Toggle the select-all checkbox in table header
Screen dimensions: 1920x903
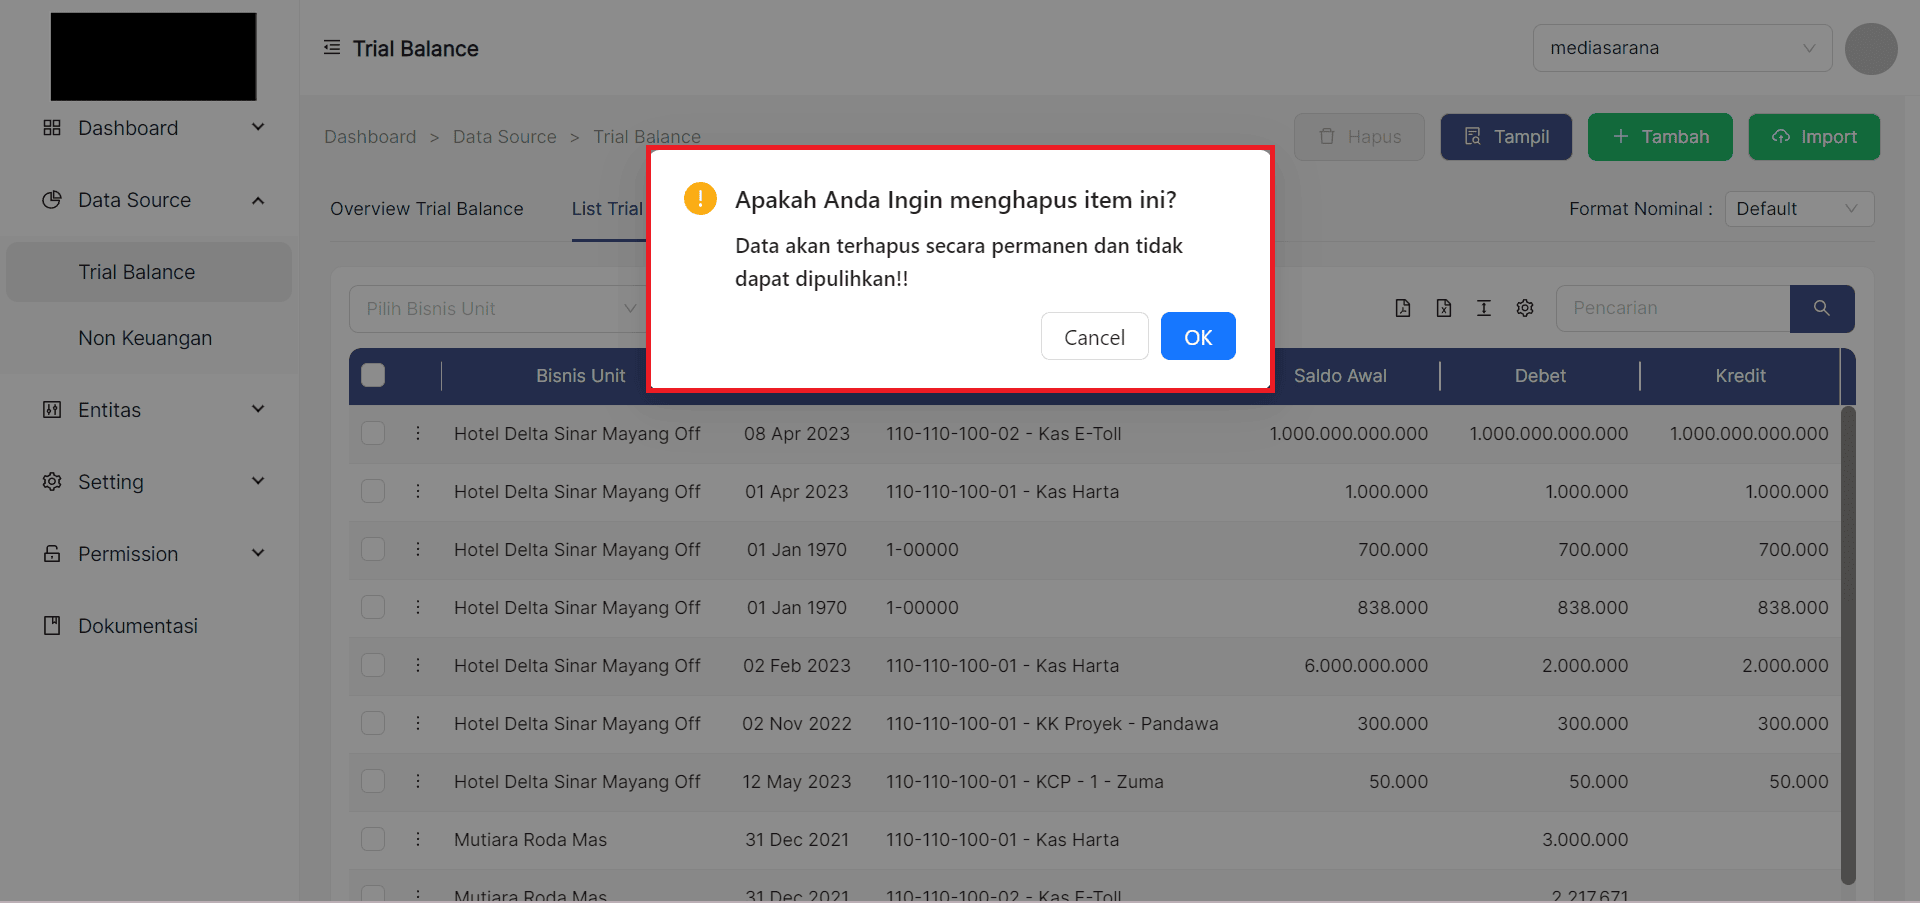(x=373, y=375)
